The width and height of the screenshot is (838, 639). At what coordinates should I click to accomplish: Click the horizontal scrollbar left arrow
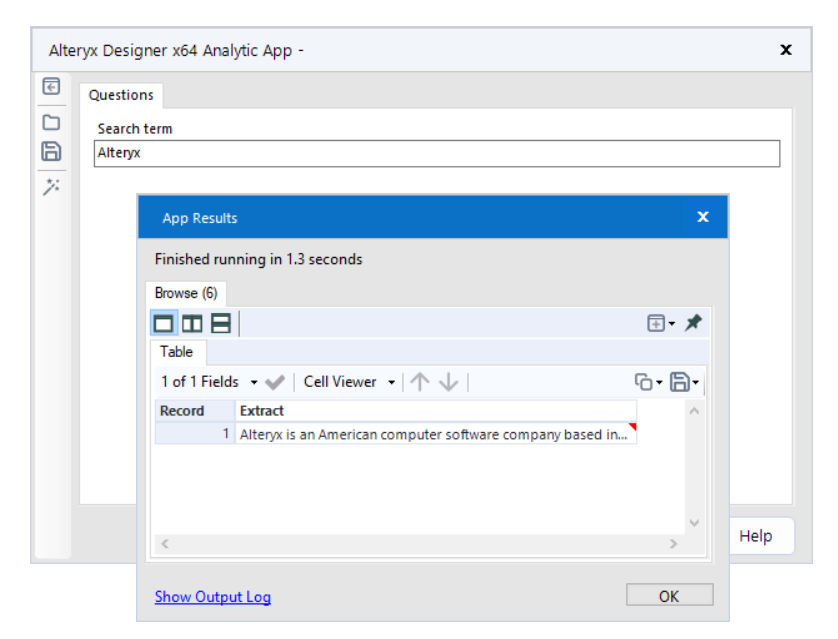(165, 544)
